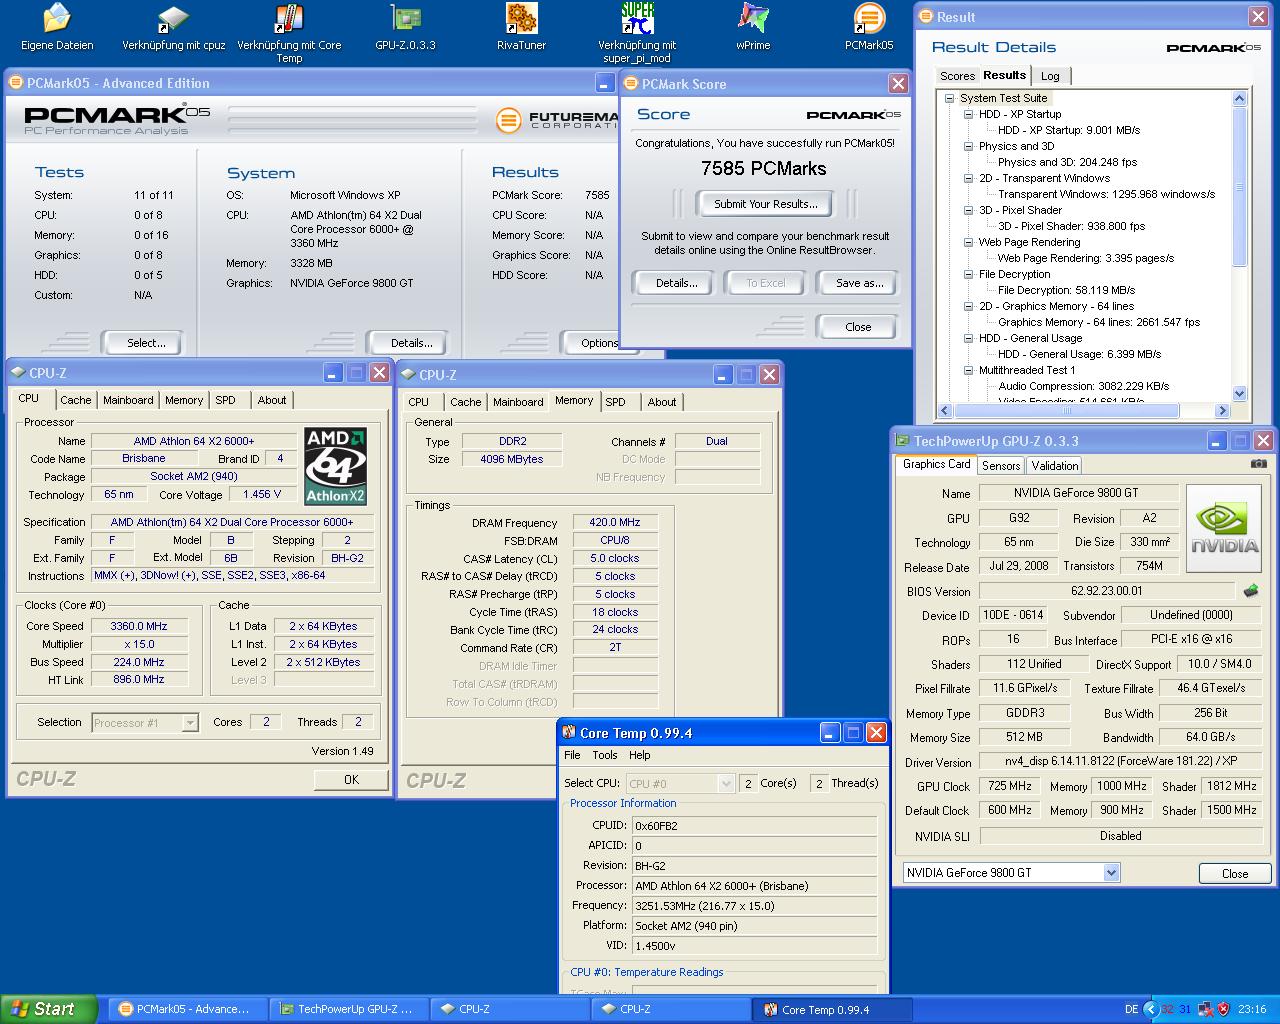Screen dimensions: 1280x1024
Task: Collapse the Physics and 3D tree node
Action: tap(969, 146)
